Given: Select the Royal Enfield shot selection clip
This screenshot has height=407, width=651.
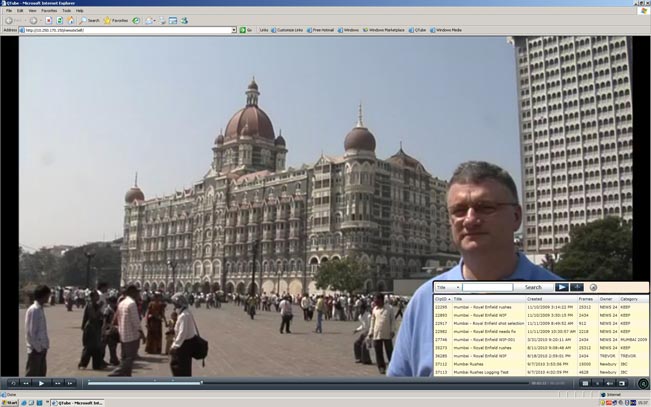Looking at the screenshot, I should pos(488,323).
